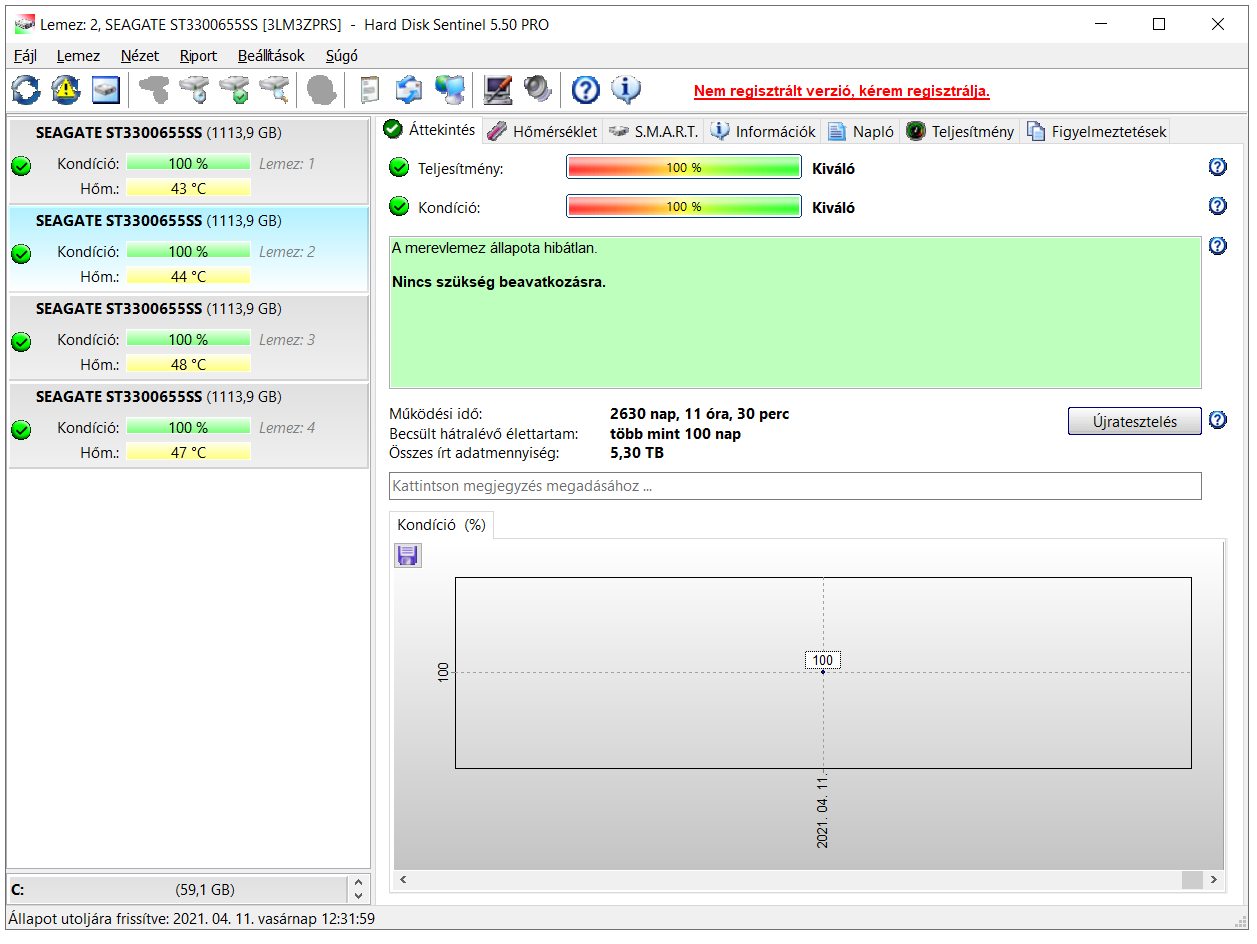Select the Áttekintés tab
This screenshot has width=1257, height=944.
click(x=430, y=130)
